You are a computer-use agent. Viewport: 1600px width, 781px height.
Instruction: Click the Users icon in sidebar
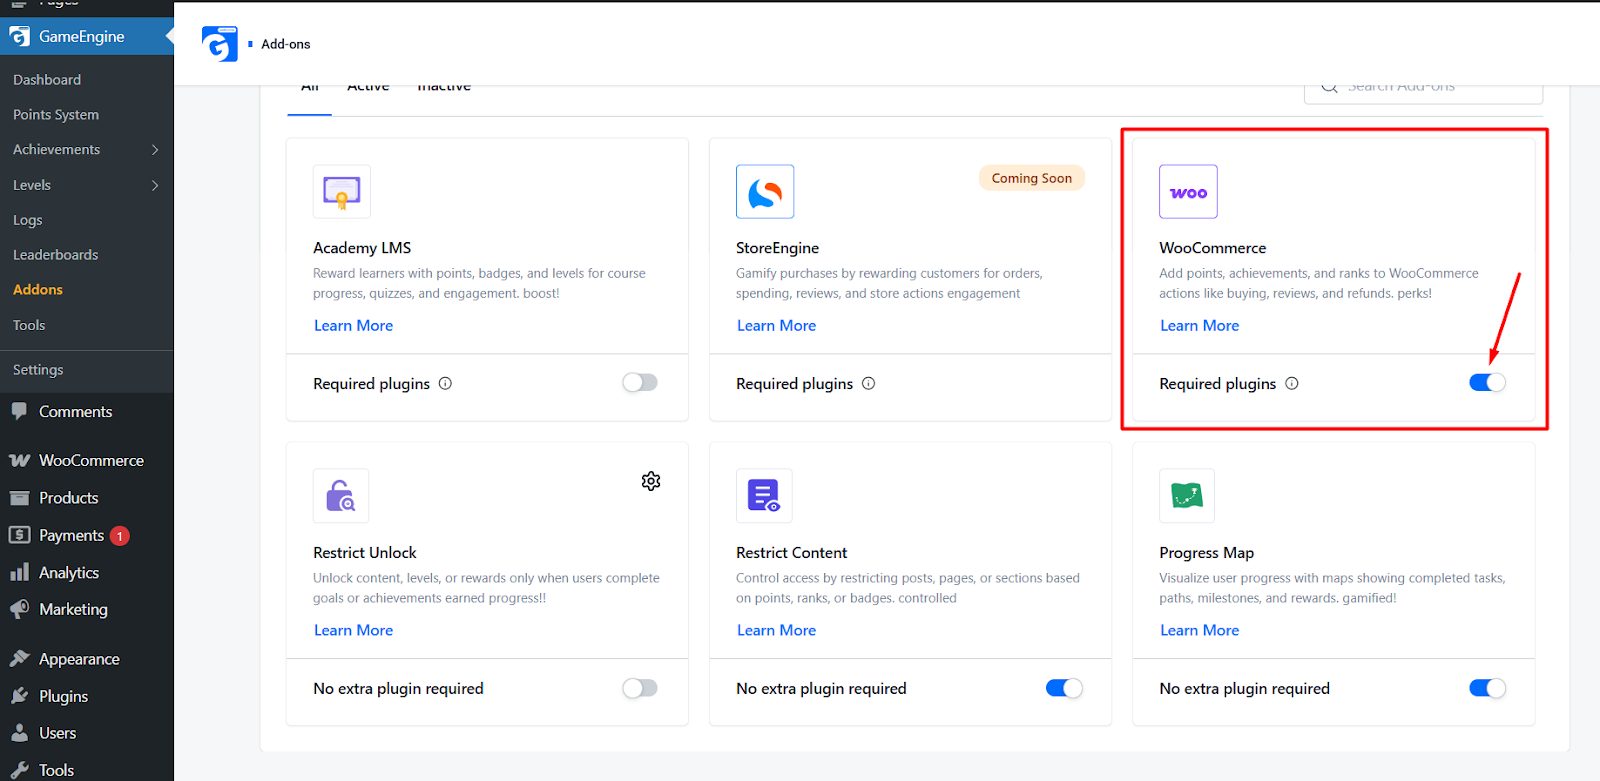click(x=19, y=733)
